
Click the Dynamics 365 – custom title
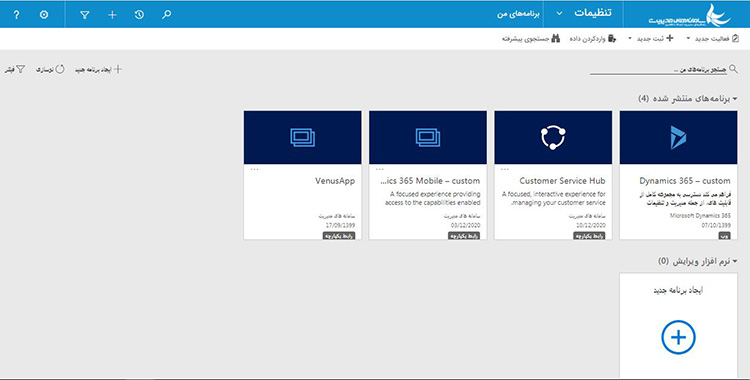click(685, 181)
